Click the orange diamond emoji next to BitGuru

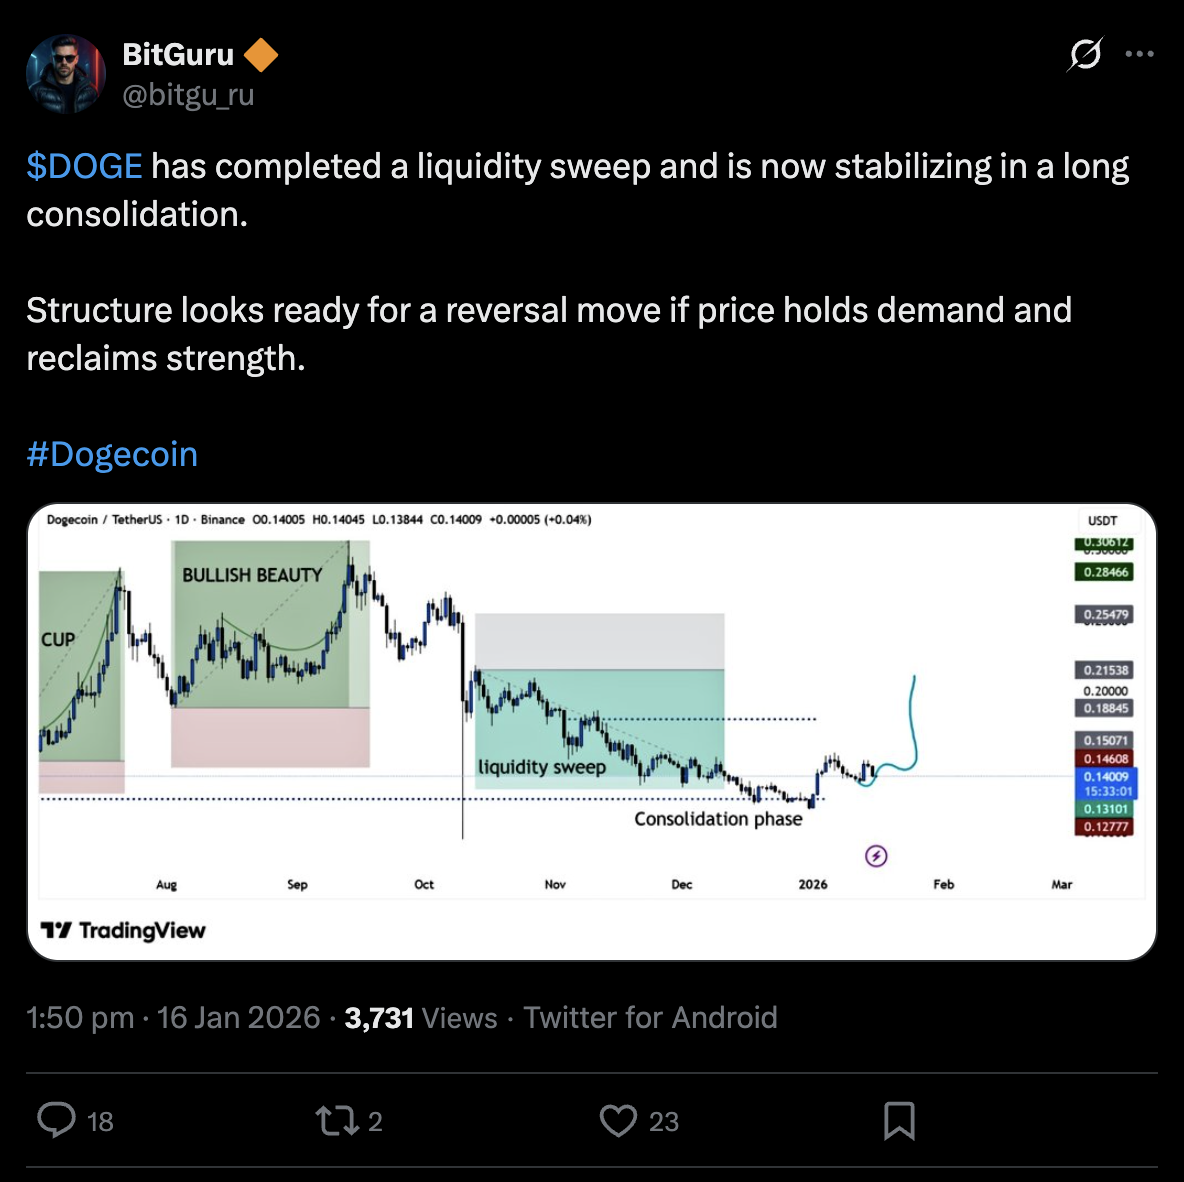[260, 55]
